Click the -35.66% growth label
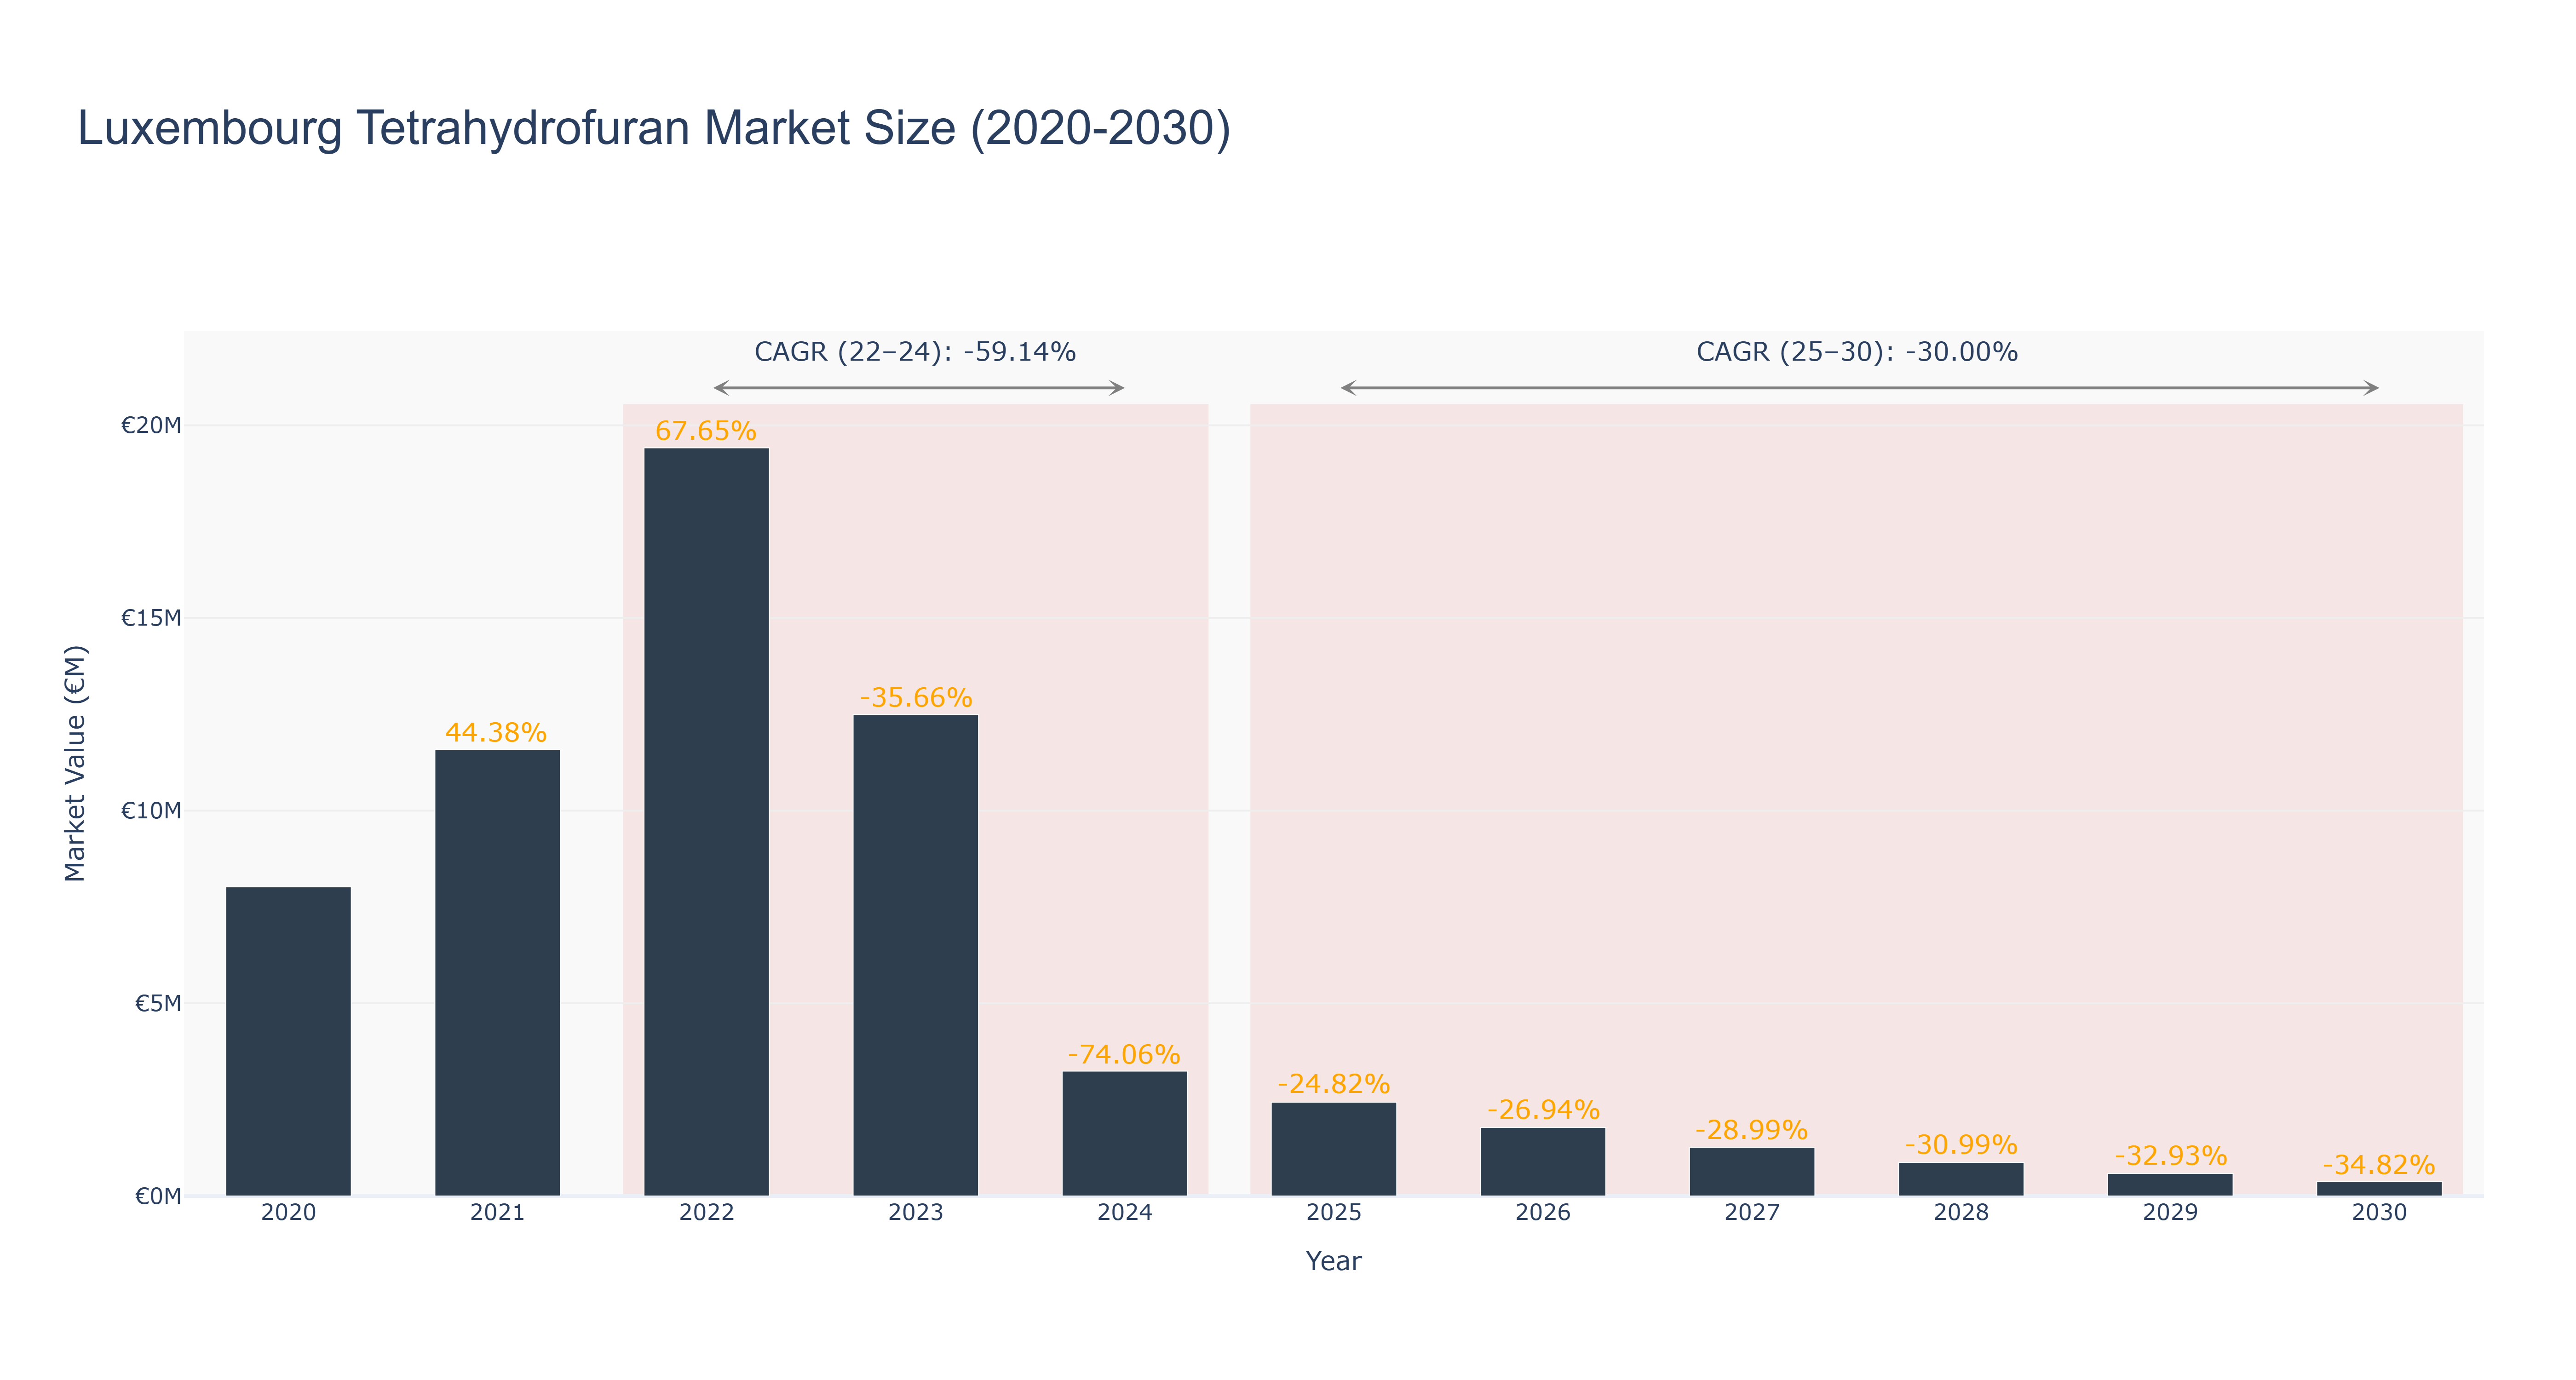 point(916,698)
